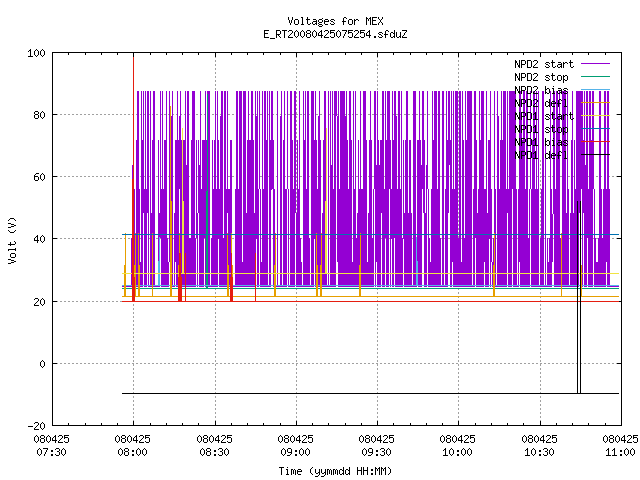Click the yellow NPD1 start legend line sample
The width and height of the screenshot is (640, 480).
[x=595, y=116]
